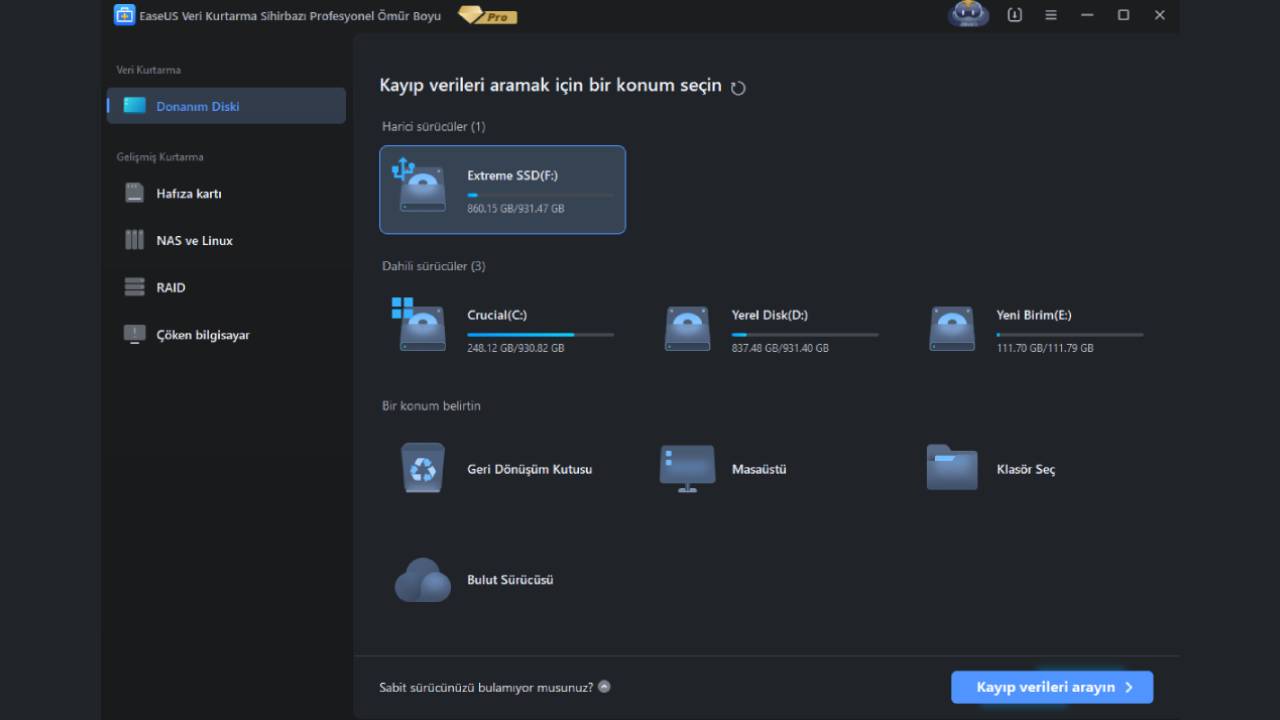Click the Masaüstü desktop monitor icon
1280x720 pixels.
(x=687, y=469)
